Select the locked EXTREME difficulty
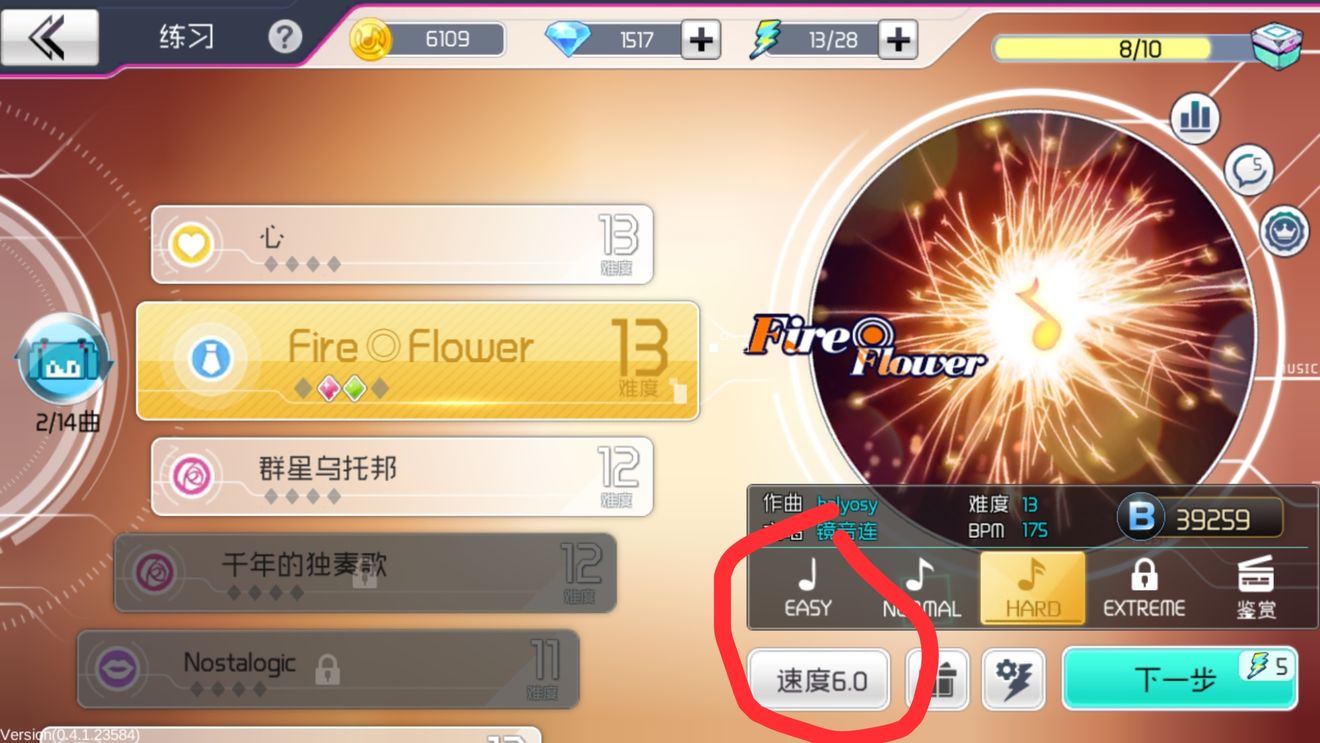Screen dimensions: 1320x743 (x=1144, y=588)
